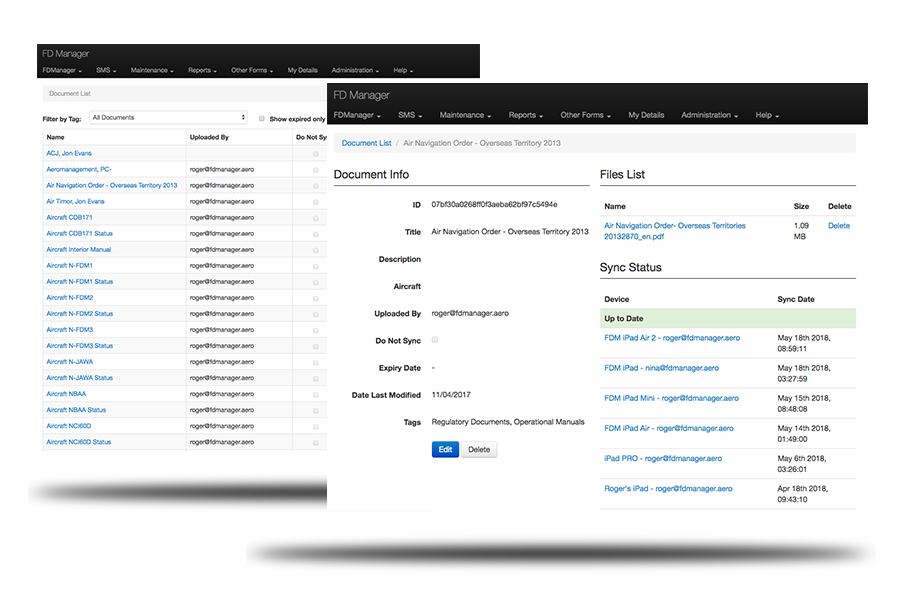The height and width of the screenshot is (613, 913).
Task: Open the Filter by Tag All Documents dropdown
Action: click(x=168, y=118)
